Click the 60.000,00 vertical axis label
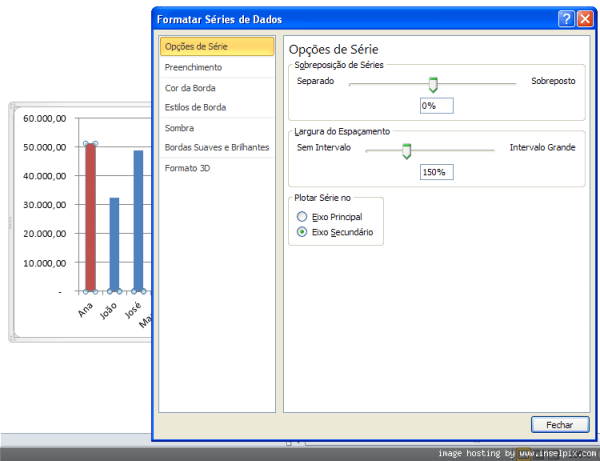 tap(44, 119)
